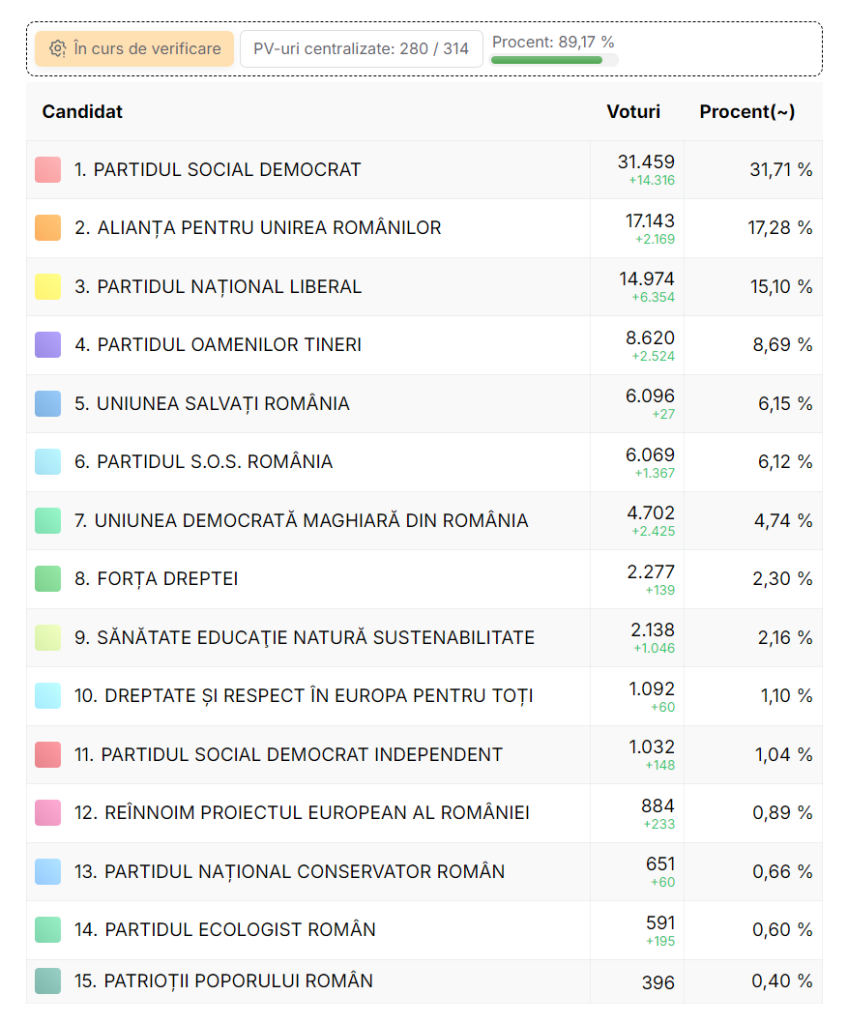Click yellow swatch of Partidul Național Liberal
Viewport: 848px width, 1024px height.
tap(48, 287)
